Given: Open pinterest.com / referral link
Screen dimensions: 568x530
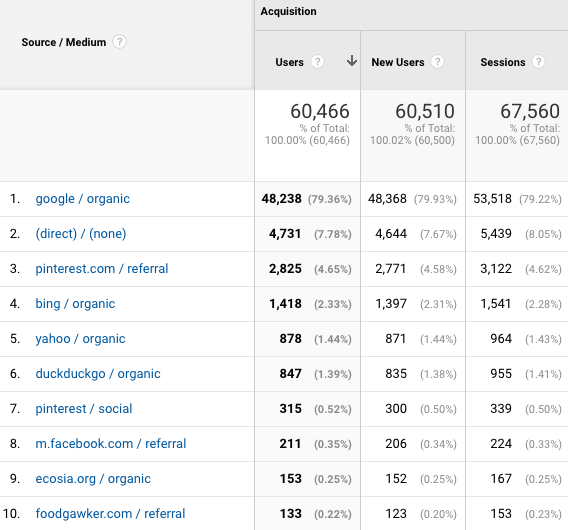Looking at the screenshot, I should [x=102, y=269].
